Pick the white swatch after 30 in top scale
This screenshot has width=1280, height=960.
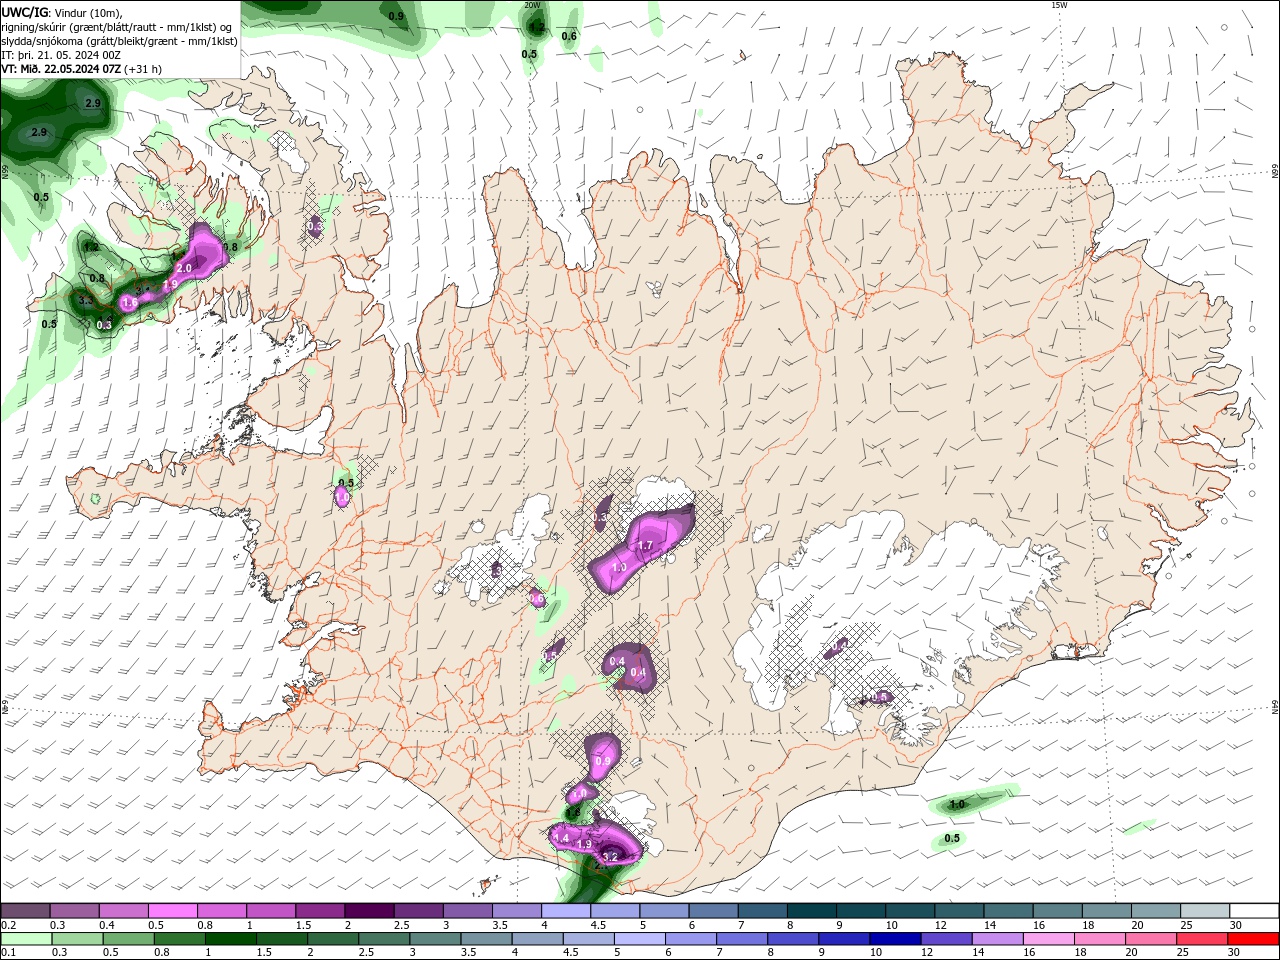1254,911
